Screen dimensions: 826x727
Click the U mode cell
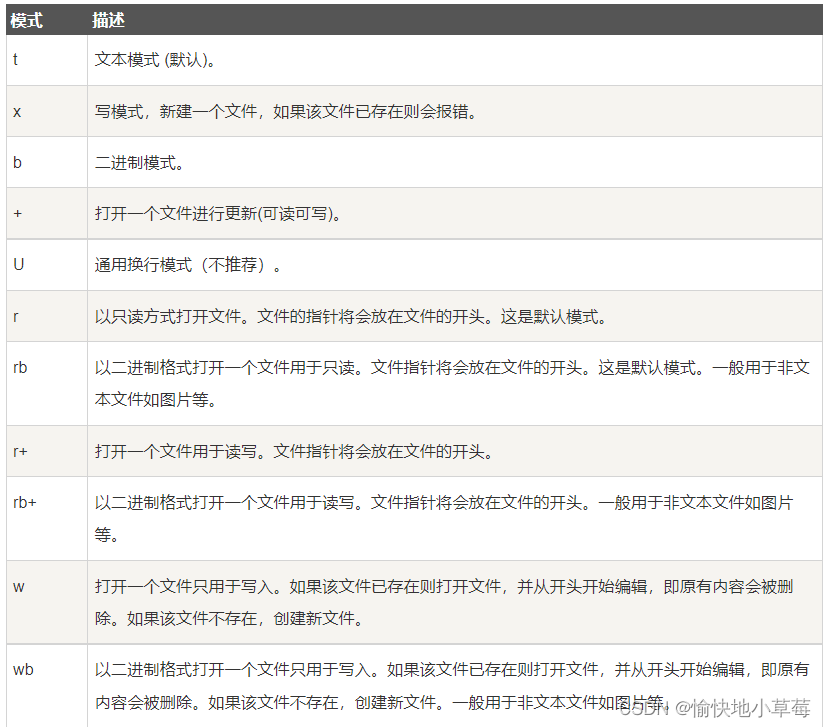pyautogui.click(x=17, y=264)
